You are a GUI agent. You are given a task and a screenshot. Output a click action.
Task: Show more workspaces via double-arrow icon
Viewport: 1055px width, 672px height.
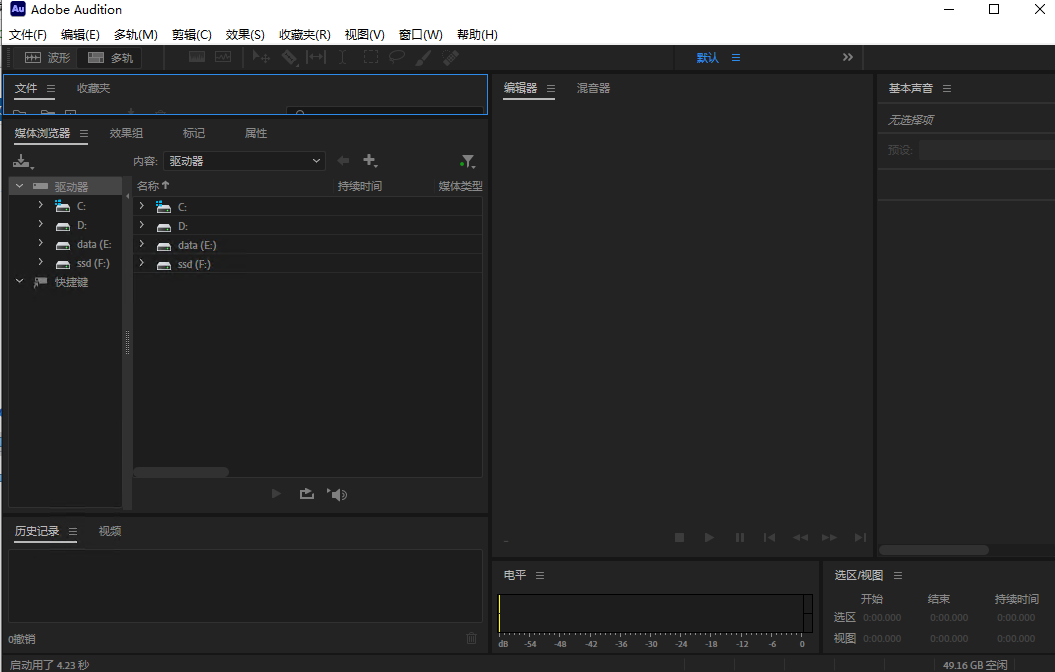848,57
